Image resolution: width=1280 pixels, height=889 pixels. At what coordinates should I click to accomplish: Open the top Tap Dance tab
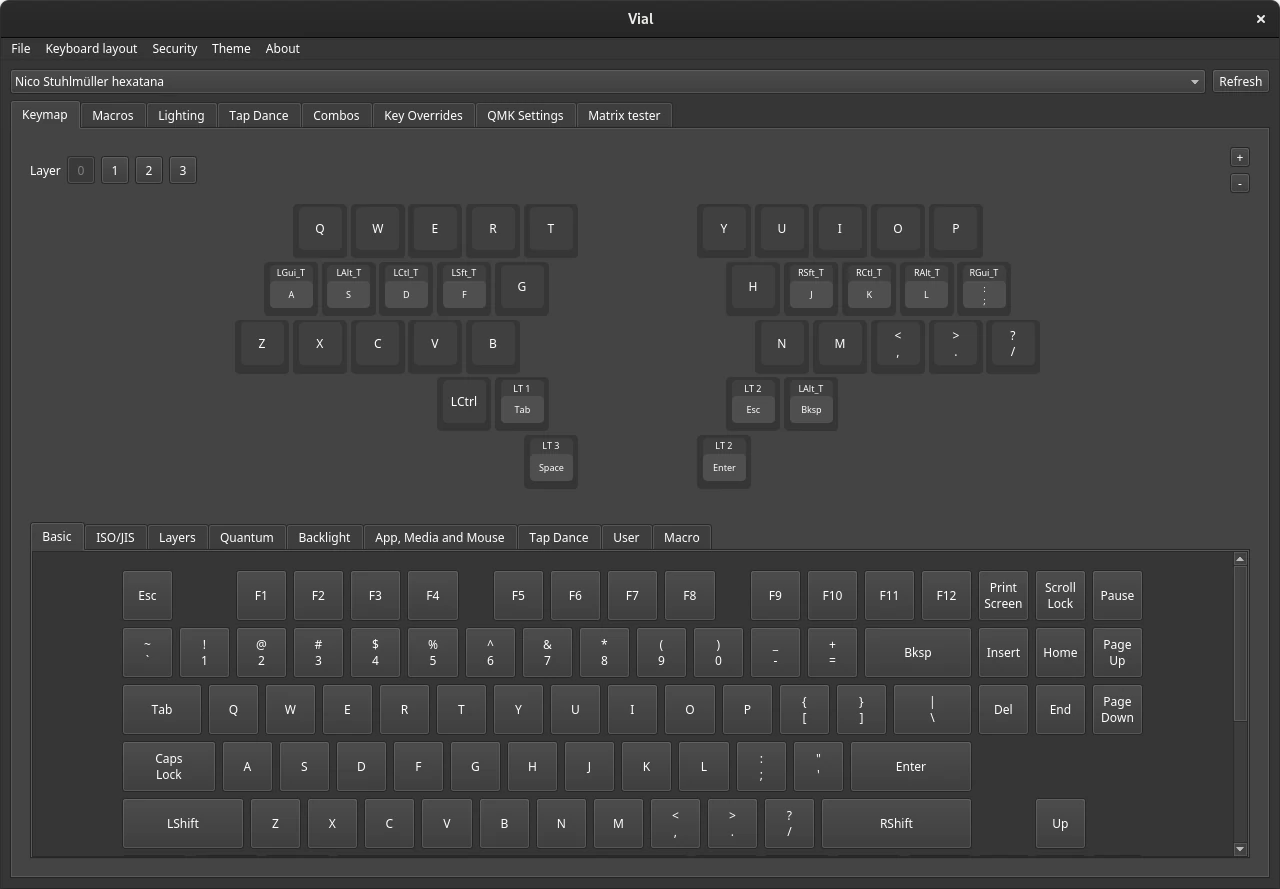(x=258, y=115)
